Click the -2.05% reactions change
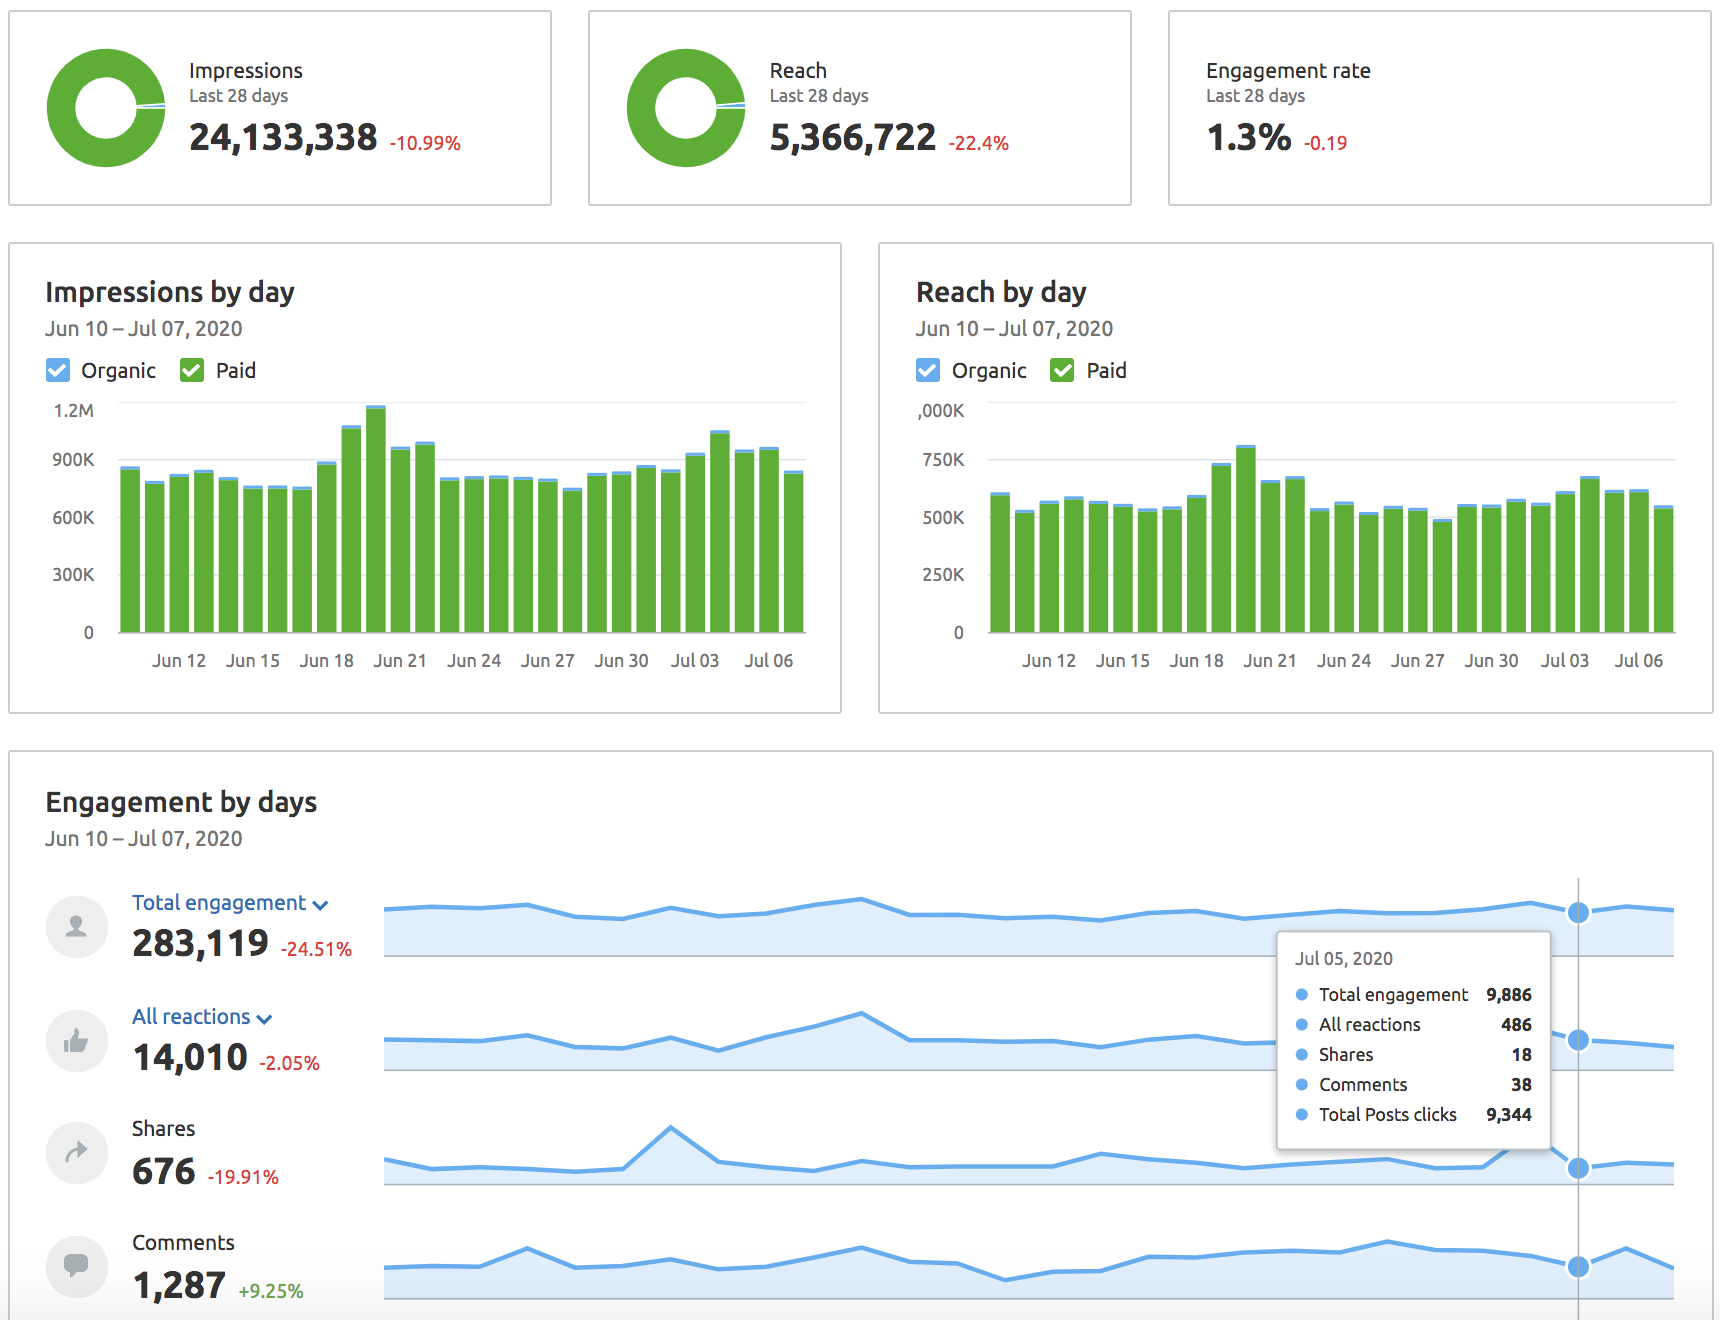 tap(290, 1063)
